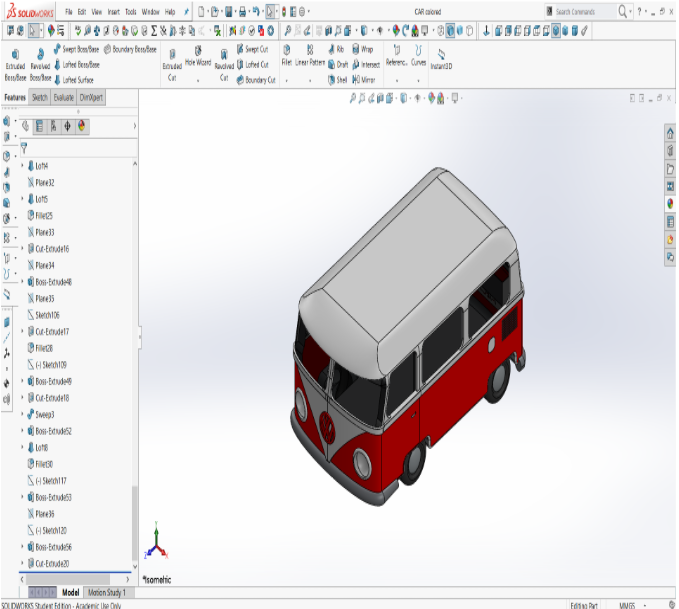Select Lofted Boss/Base command
The image size is (679, 609).
77,65
